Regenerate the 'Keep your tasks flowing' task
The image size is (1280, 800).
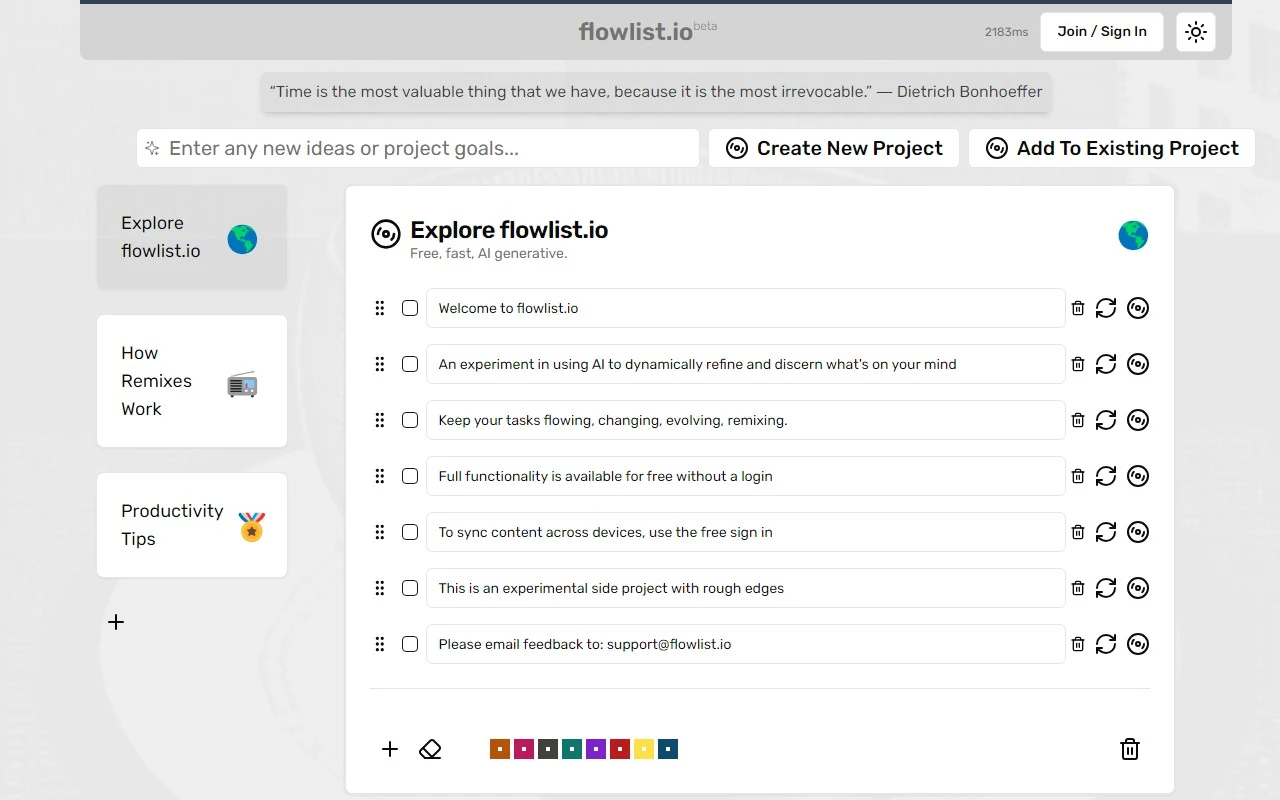[x=1106, y=420]
